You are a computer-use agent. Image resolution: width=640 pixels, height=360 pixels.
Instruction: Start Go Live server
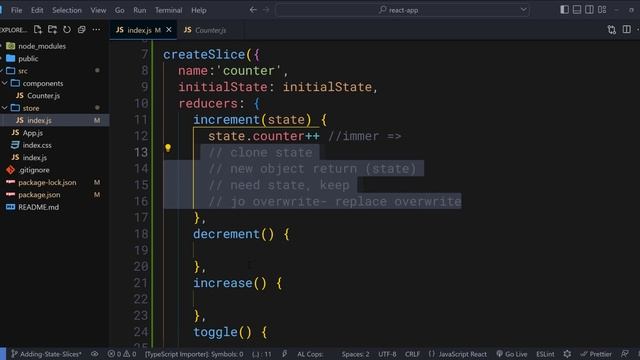pos(511,354)
